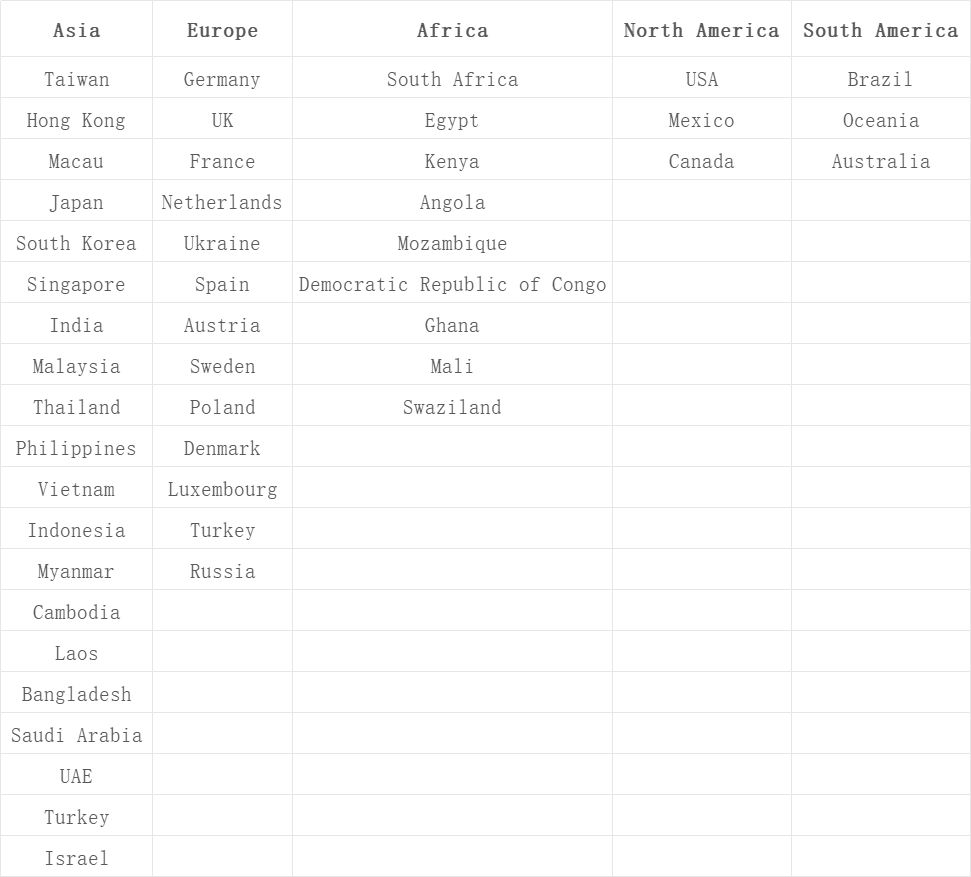Click Democratic Republic of Congo cell
This screenshot has width=971, height=877.
(452, 284)
